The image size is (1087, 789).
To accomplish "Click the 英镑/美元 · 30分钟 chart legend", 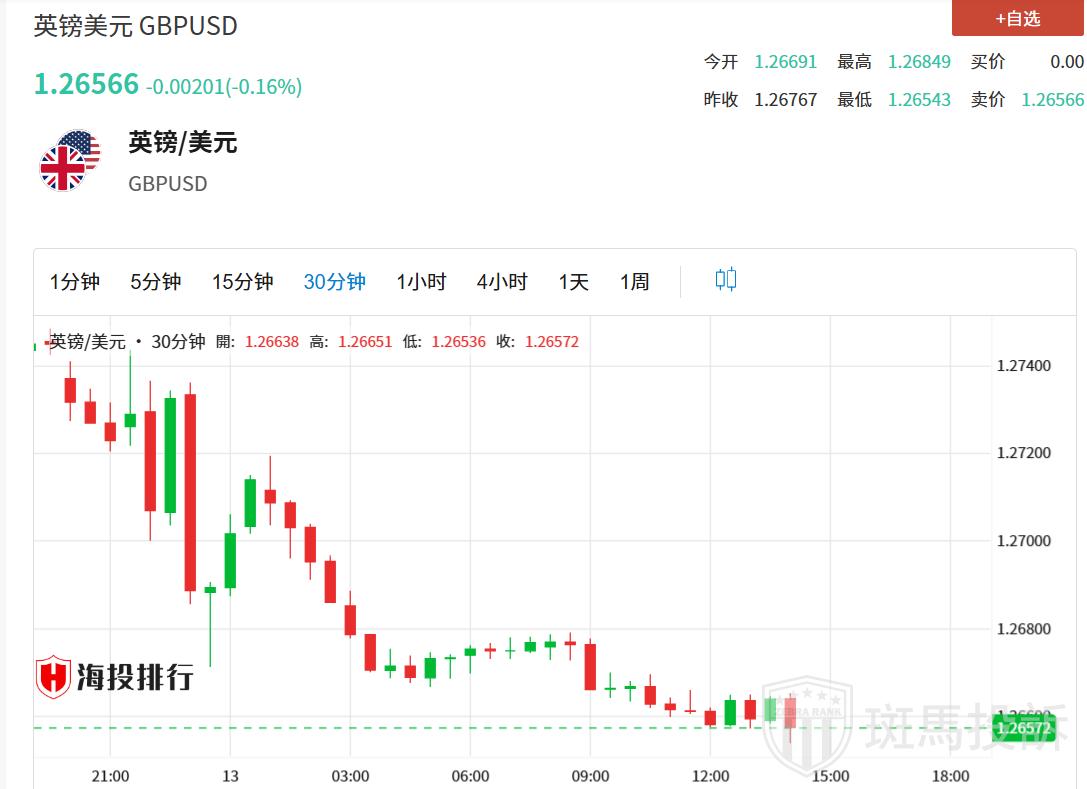I will [127, 342].
